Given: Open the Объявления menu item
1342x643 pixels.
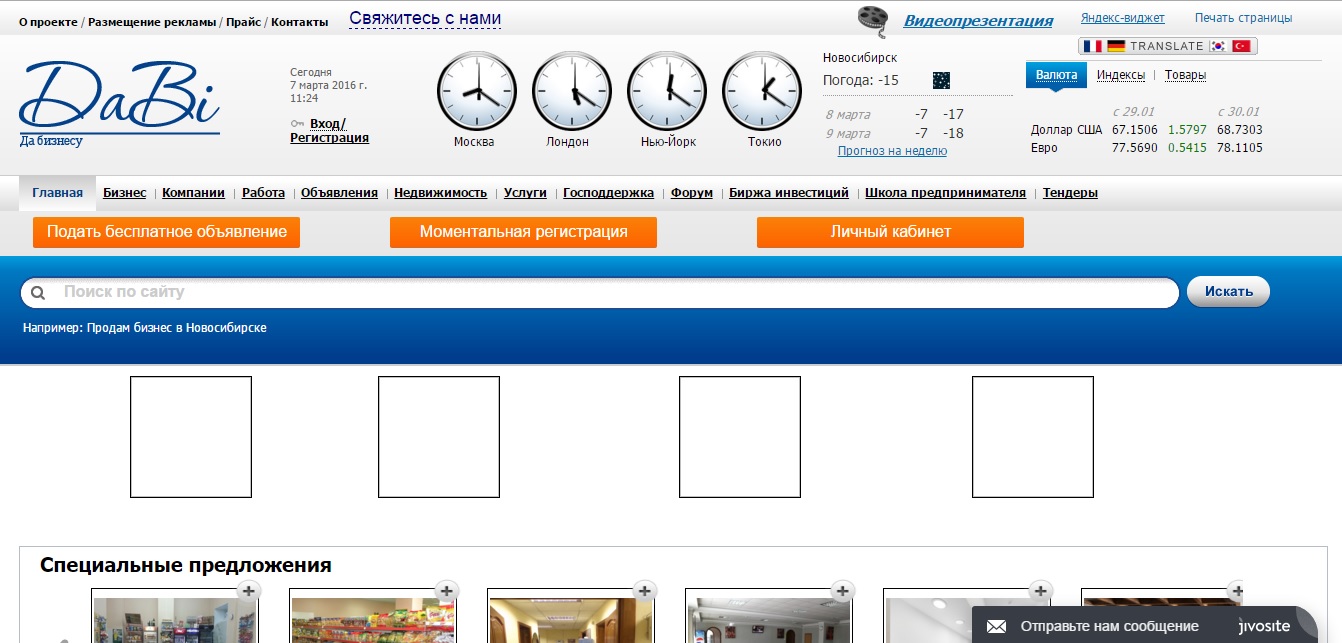Looking at the screenshot, I should click(x=339, y=193).
